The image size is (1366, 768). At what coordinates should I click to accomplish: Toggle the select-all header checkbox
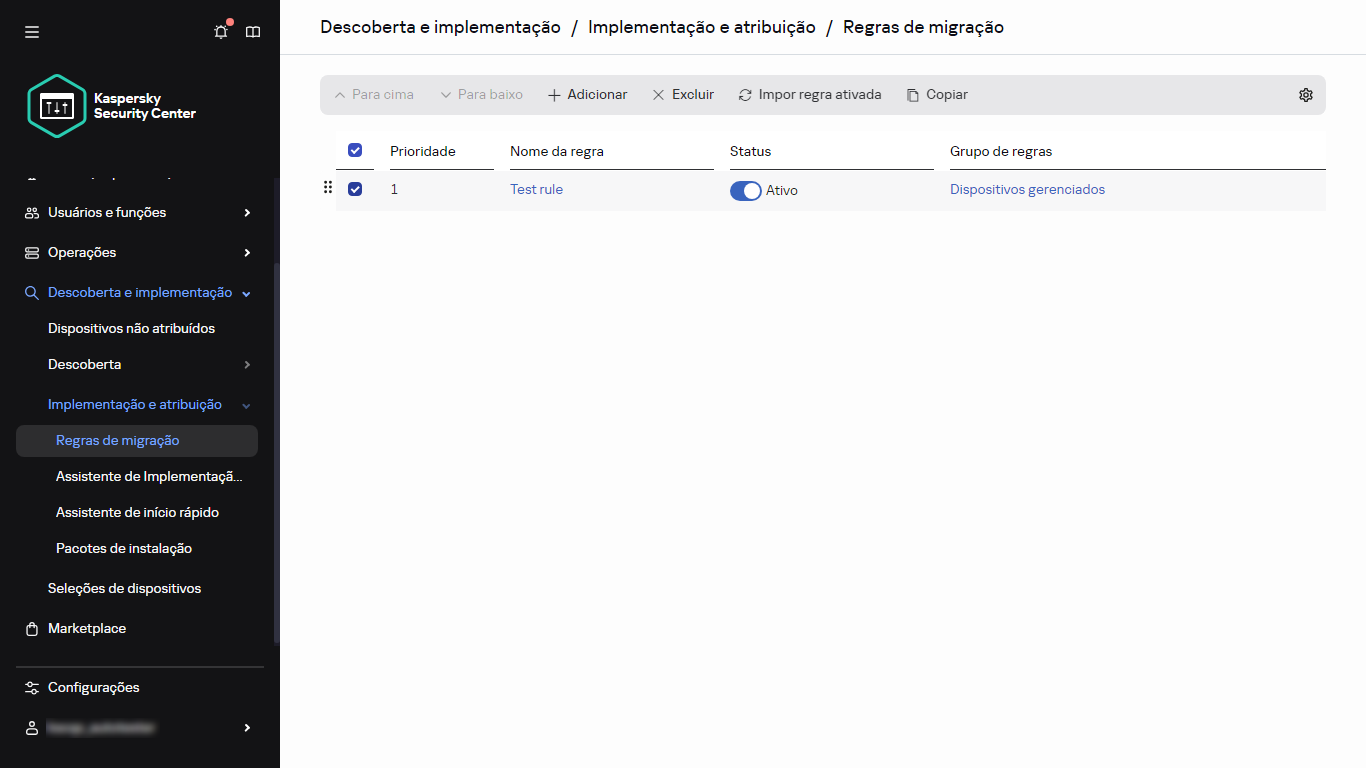tap(355, 150)
